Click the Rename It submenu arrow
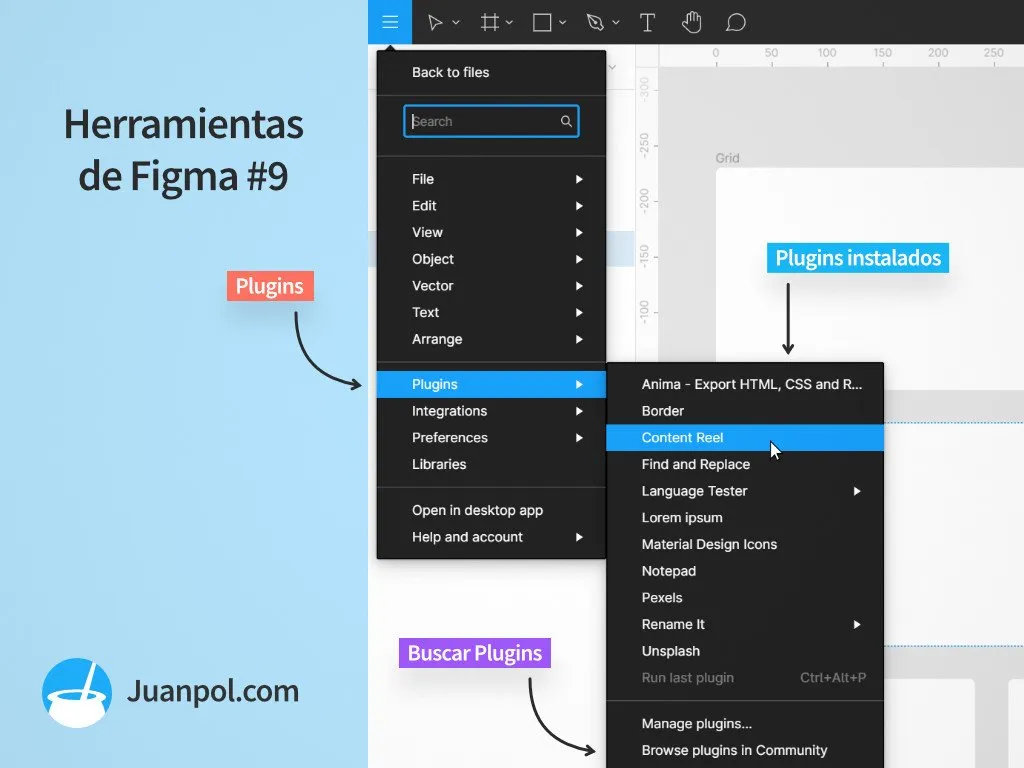Screen dimensions: 1024x768 point(857,625)
